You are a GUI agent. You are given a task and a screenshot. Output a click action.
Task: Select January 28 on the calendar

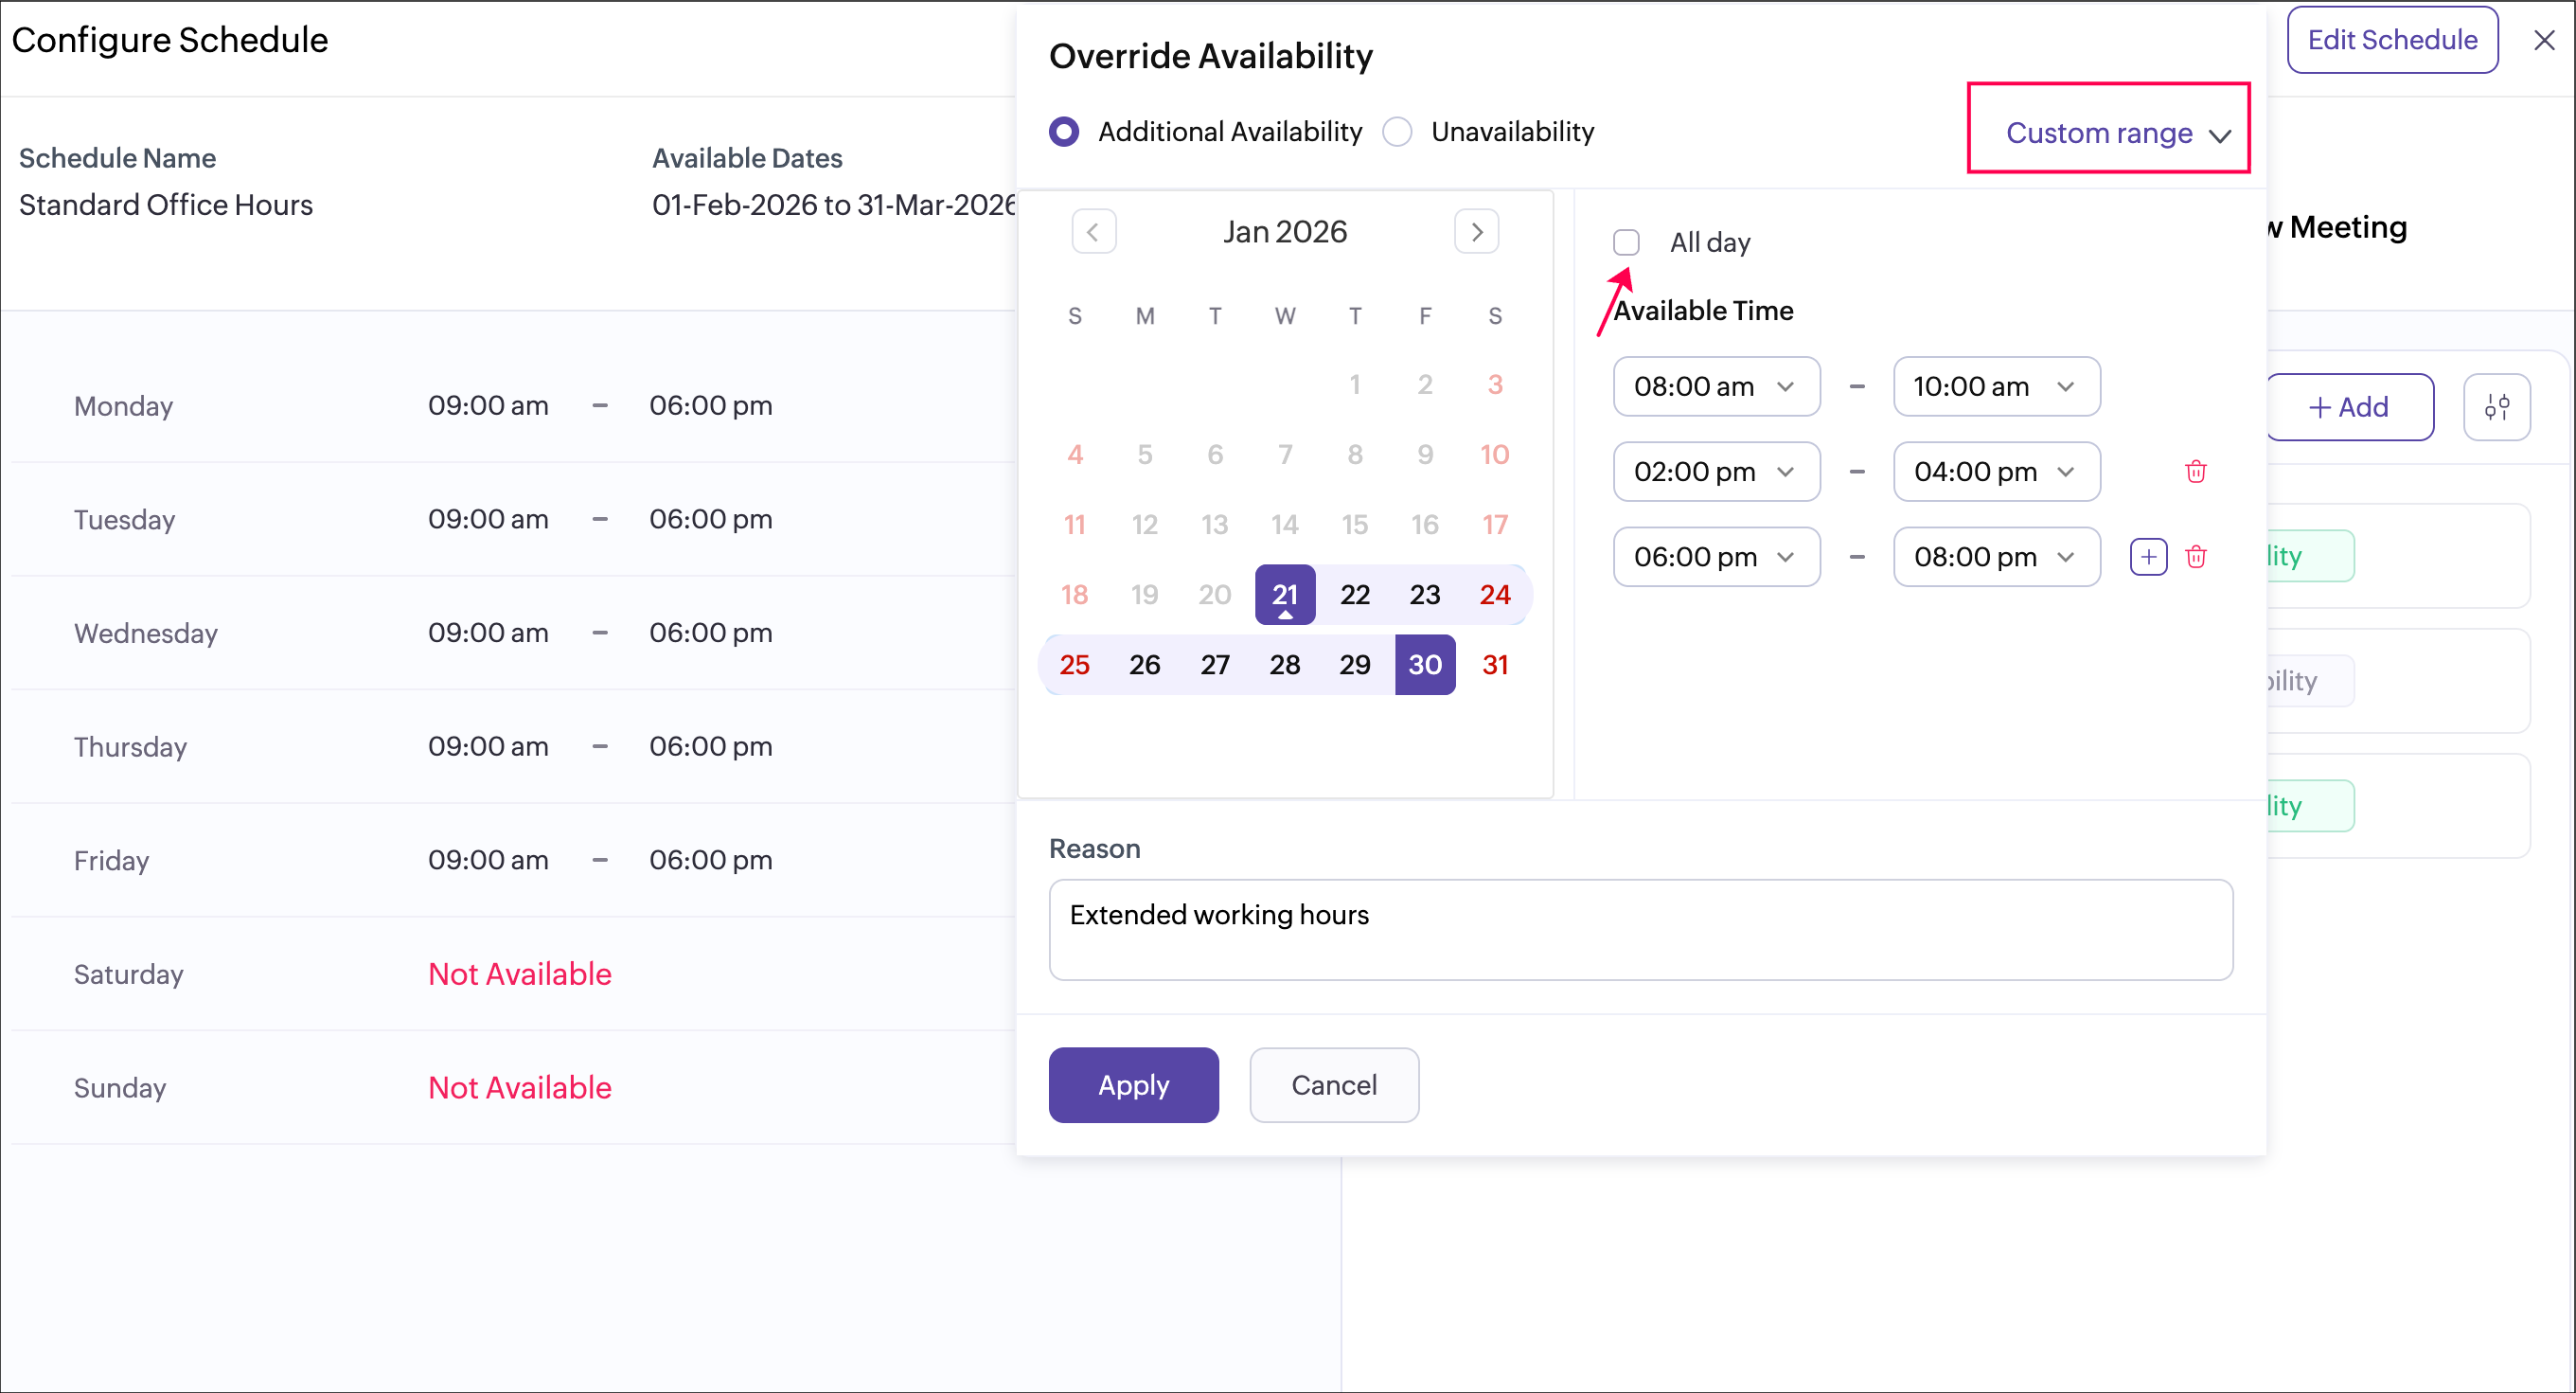[x=1285, y=665]
